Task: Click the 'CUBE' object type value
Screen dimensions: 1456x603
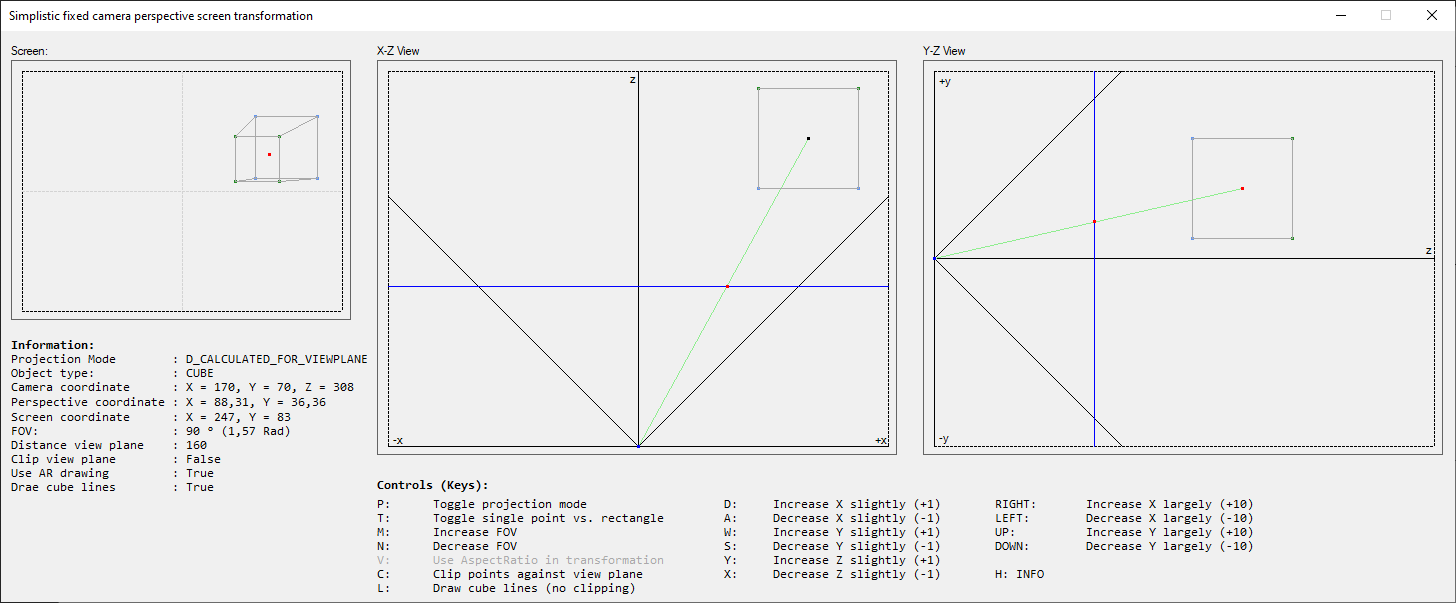Action: (x=200, y=373)
